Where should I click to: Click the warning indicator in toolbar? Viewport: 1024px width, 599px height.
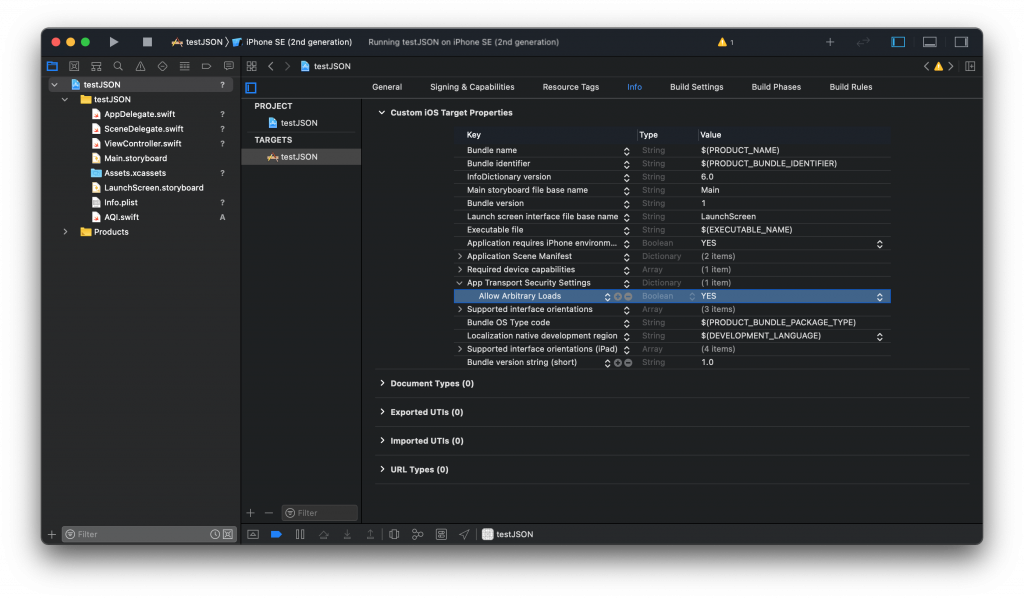click(725, 42)
